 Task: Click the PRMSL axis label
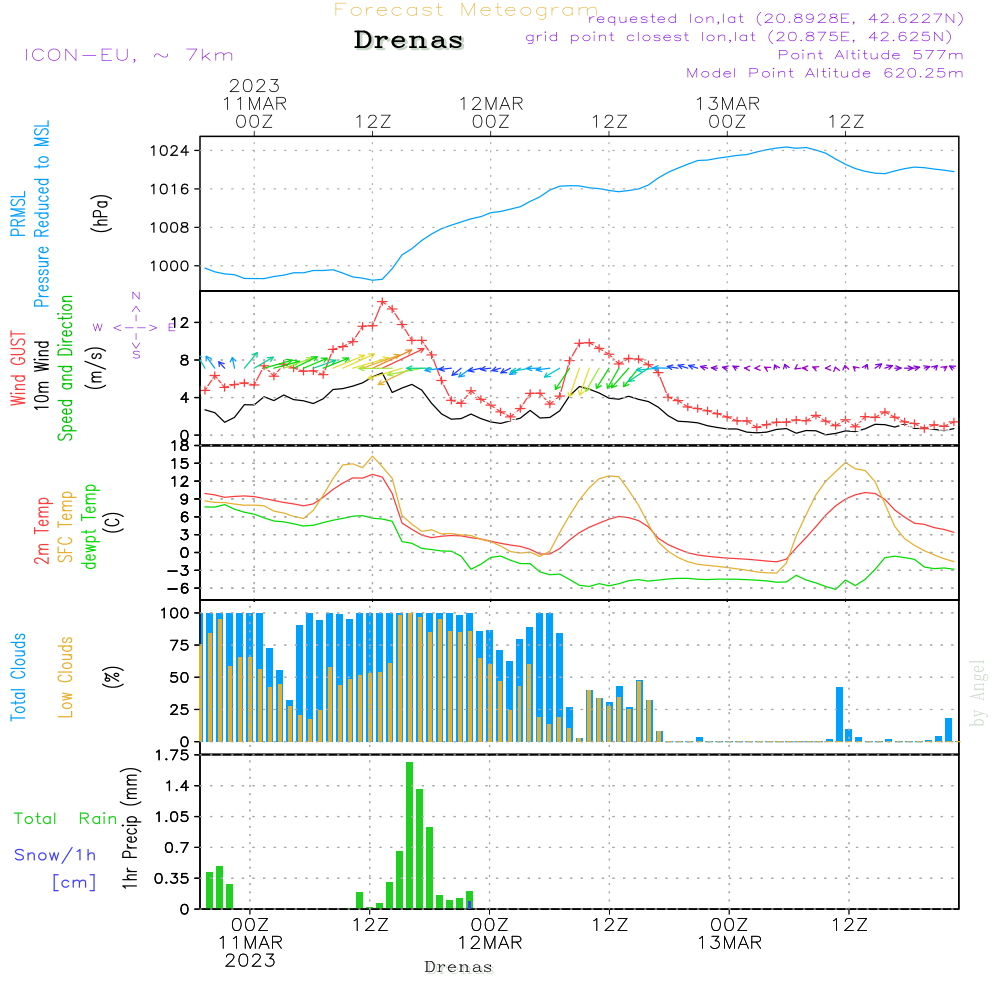(18, 215)
